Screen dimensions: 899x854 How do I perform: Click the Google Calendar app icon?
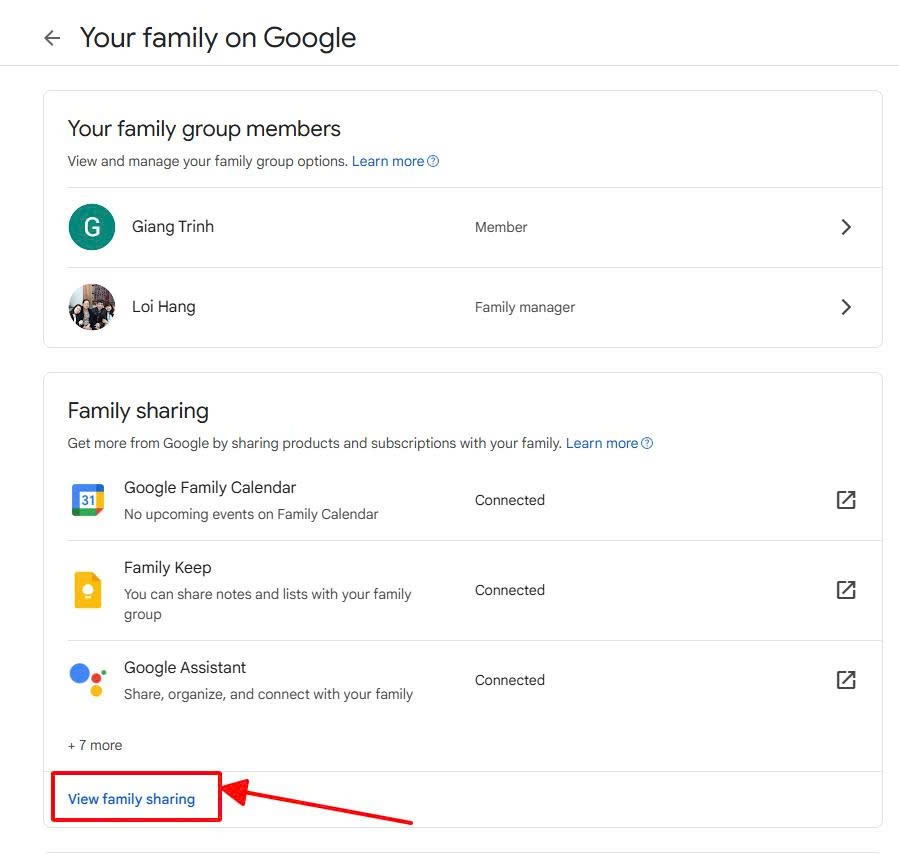tap(88, 500)
